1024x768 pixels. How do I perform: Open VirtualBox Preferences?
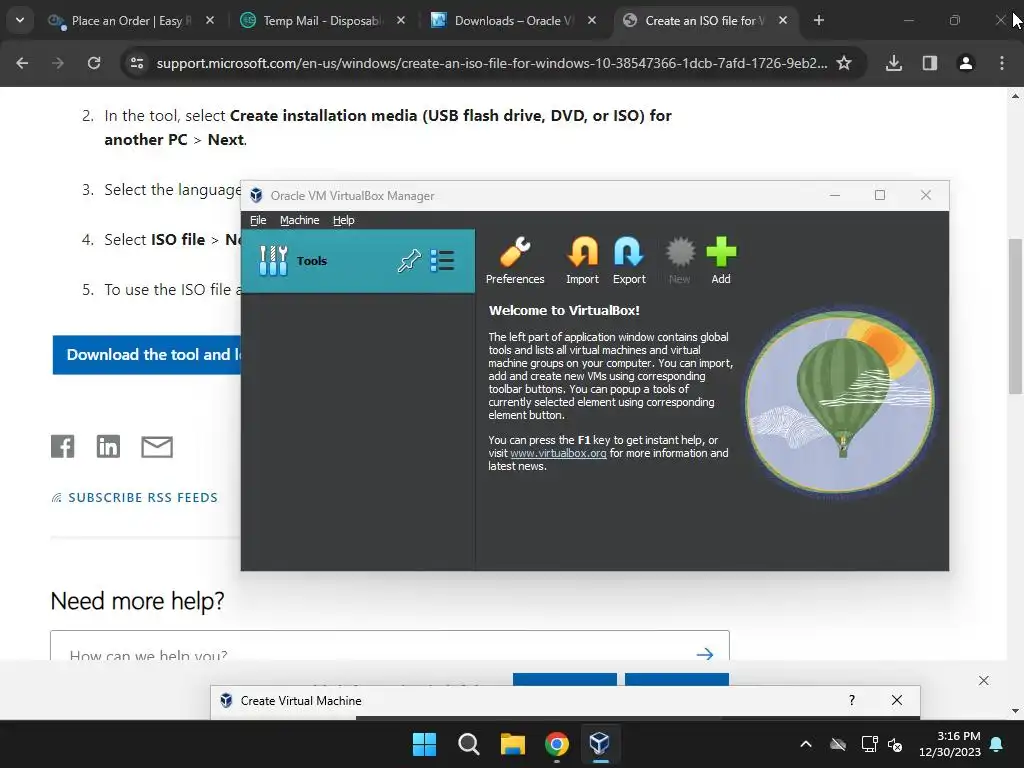click(x=515, y=260)
